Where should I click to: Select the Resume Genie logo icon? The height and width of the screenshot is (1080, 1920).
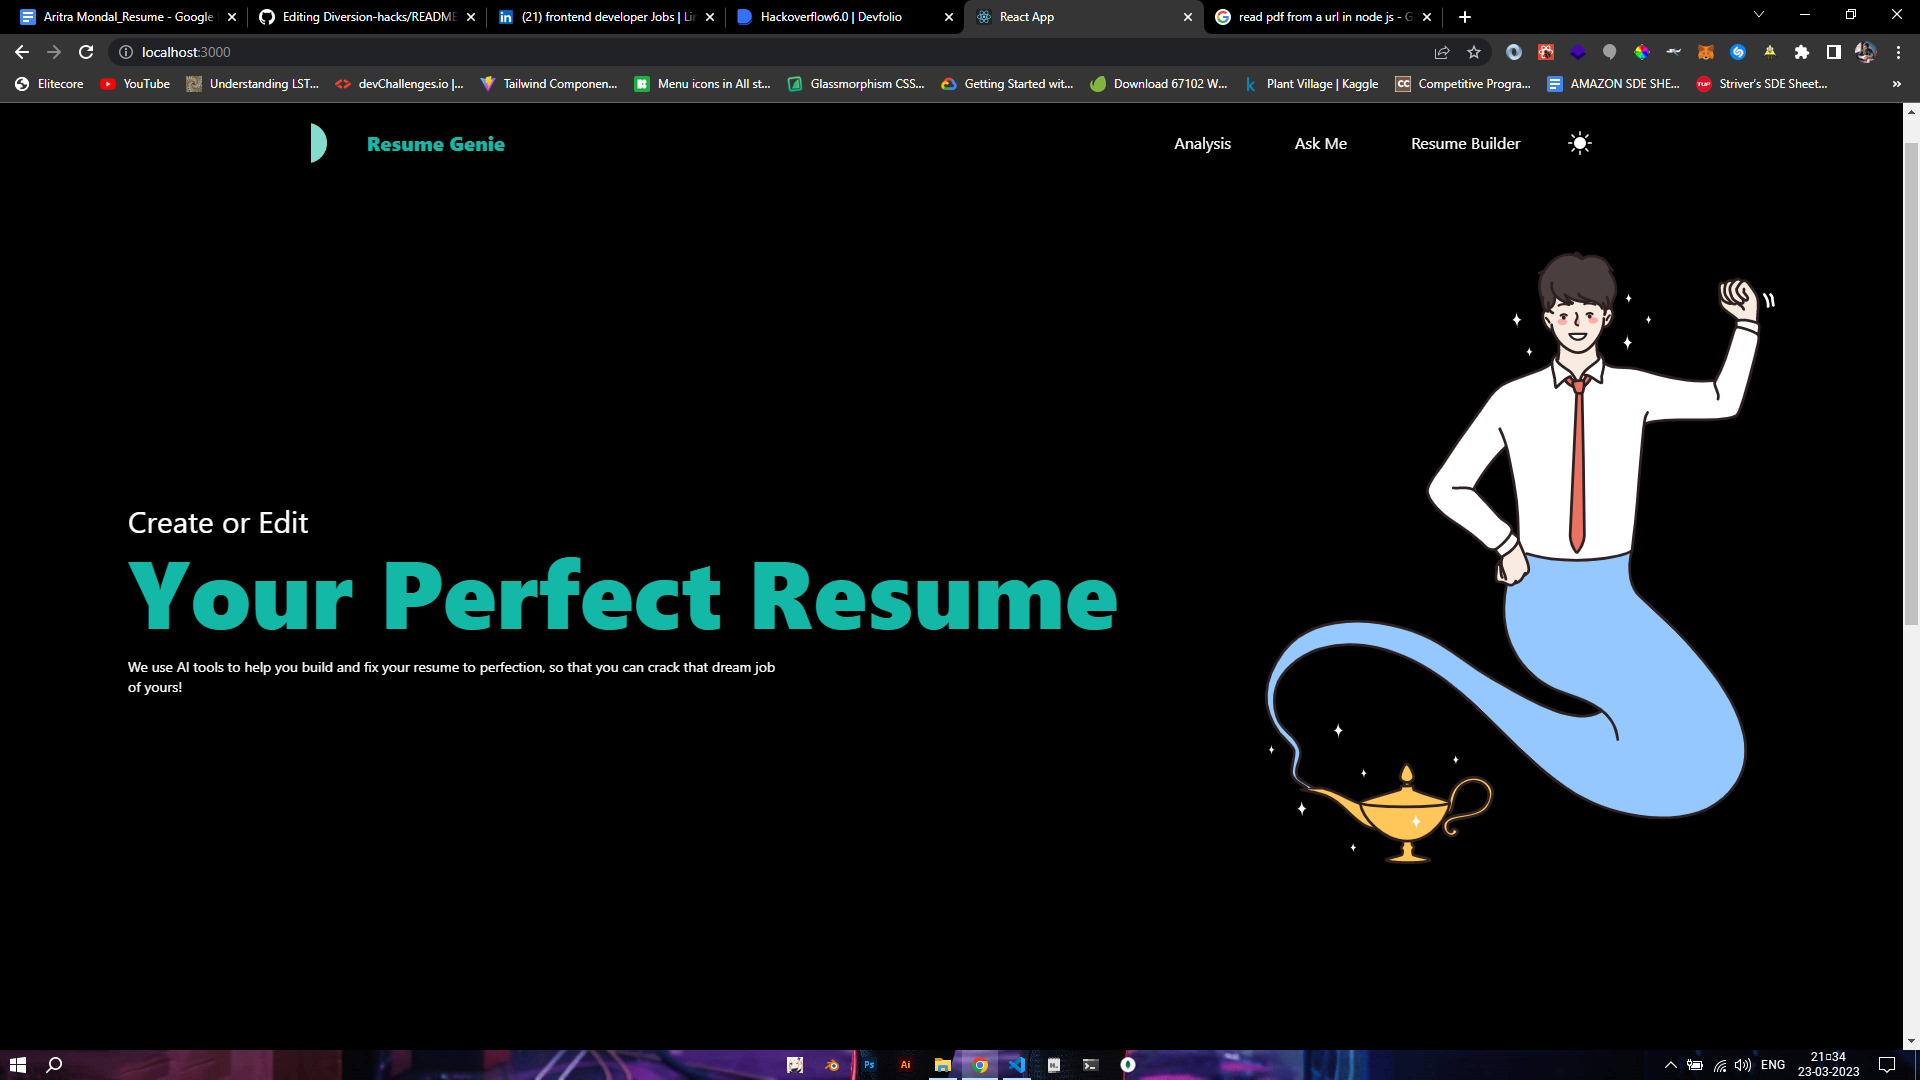tap(318, 143)
